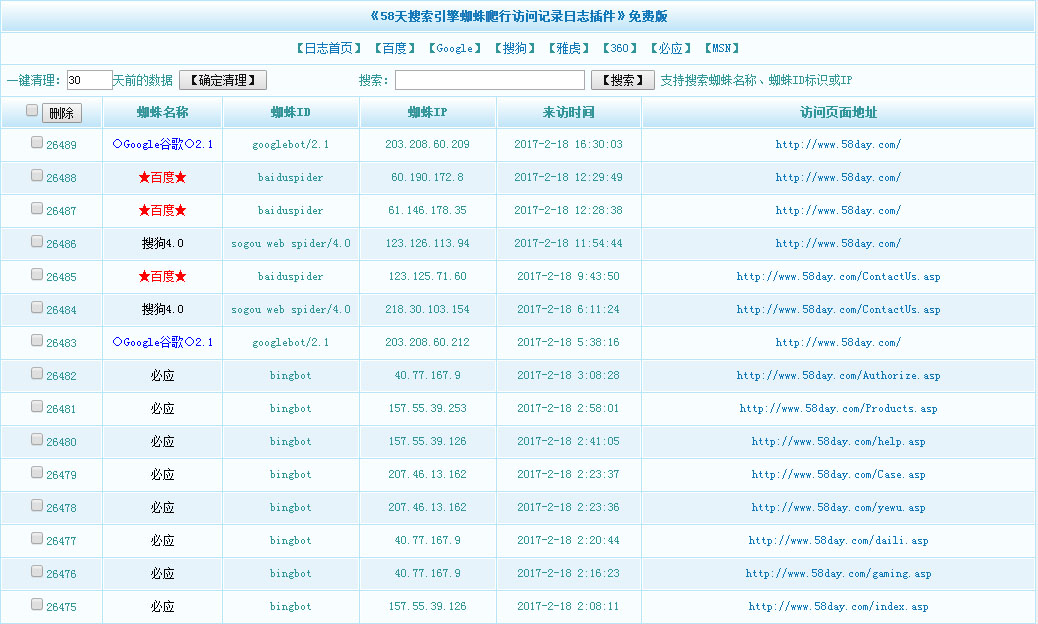Check the checkbox for record 26485
1038x624 pixels.
[x=37, y=274]
